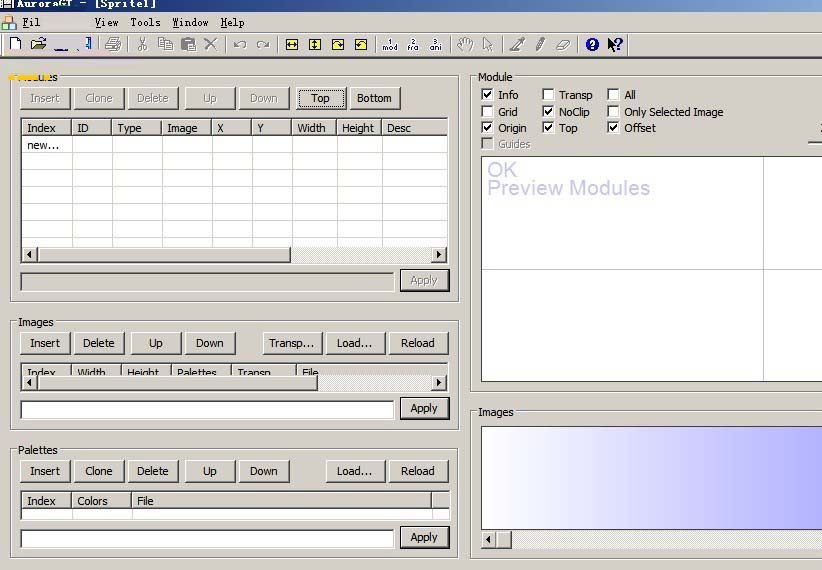Click Transp... button in Images panel
This screenshot has height=570, width=822.
291,343
